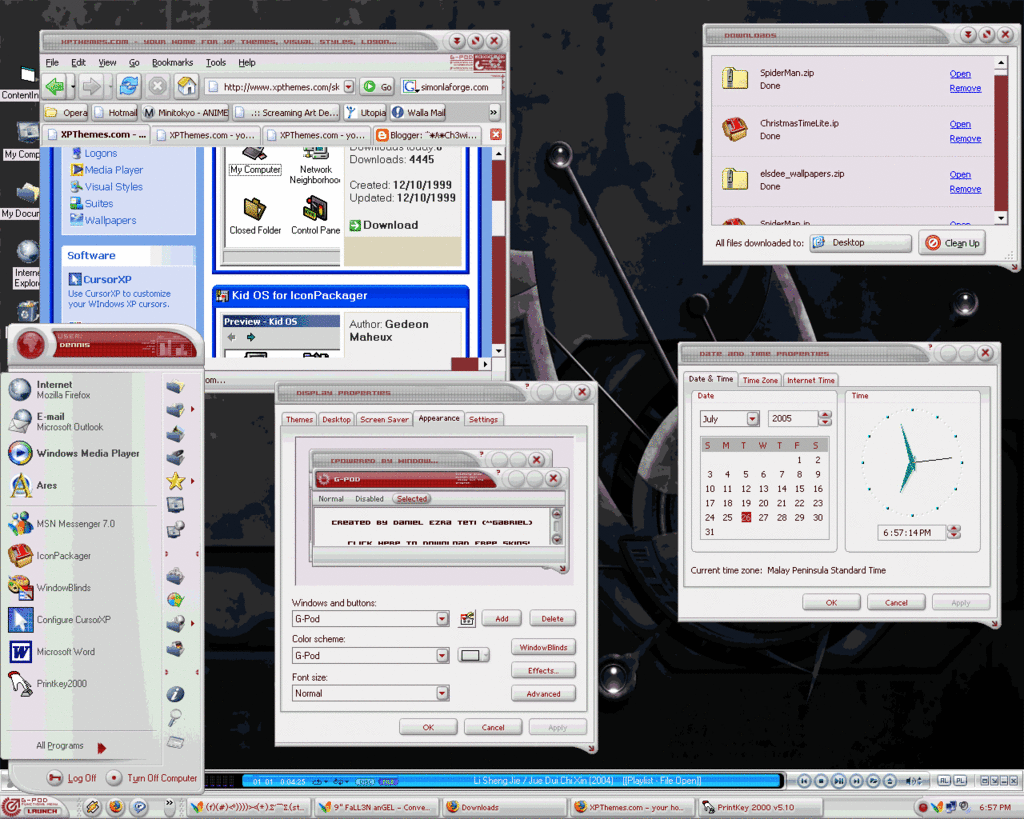1024x819 pixels.
Task: Open Configure CursorXP
Action: coord(59,620)
